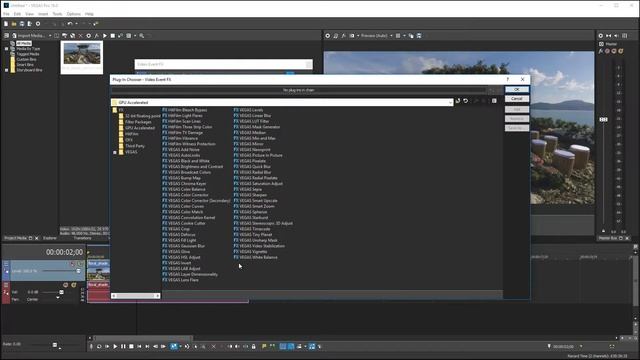Open master bus settings gear icon
The image size is (640, 360).
click(601, 36)
